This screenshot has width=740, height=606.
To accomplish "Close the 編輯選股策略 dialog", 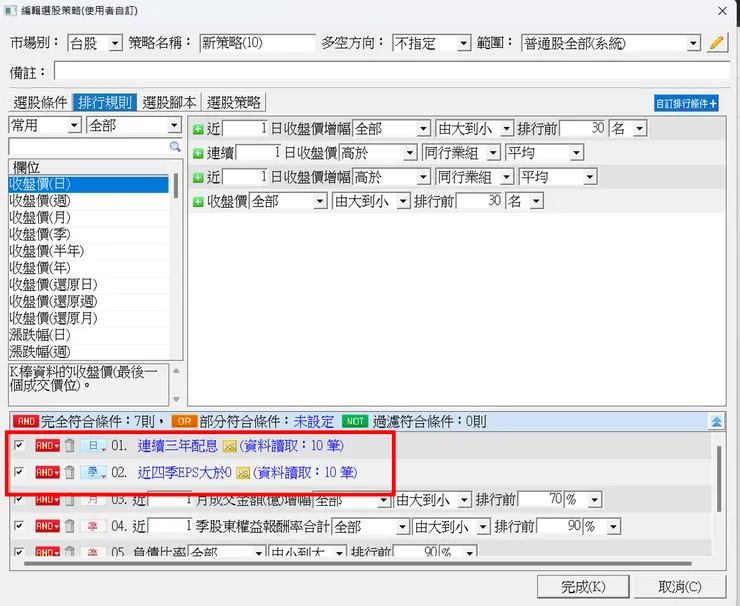I will coord(723,11).
